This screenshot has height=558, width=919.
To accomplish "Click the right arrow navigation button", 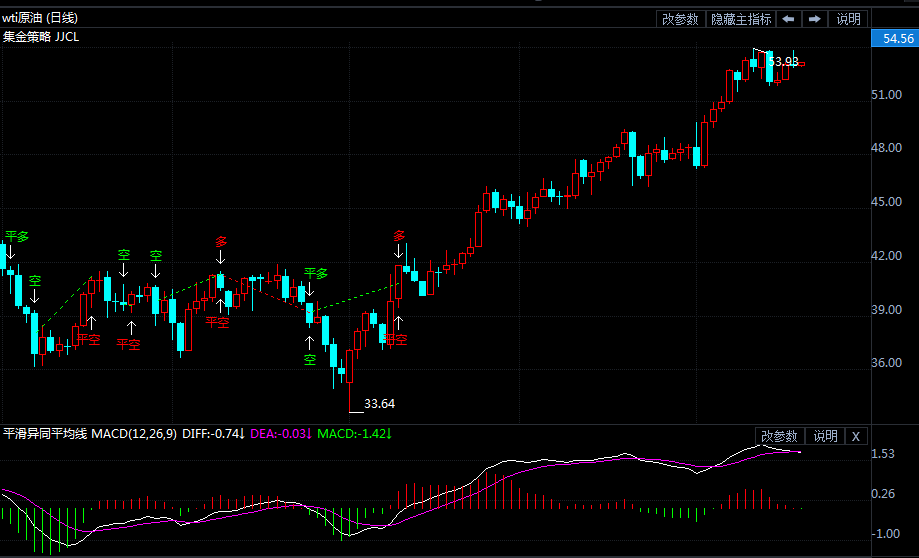I will 815,19.
